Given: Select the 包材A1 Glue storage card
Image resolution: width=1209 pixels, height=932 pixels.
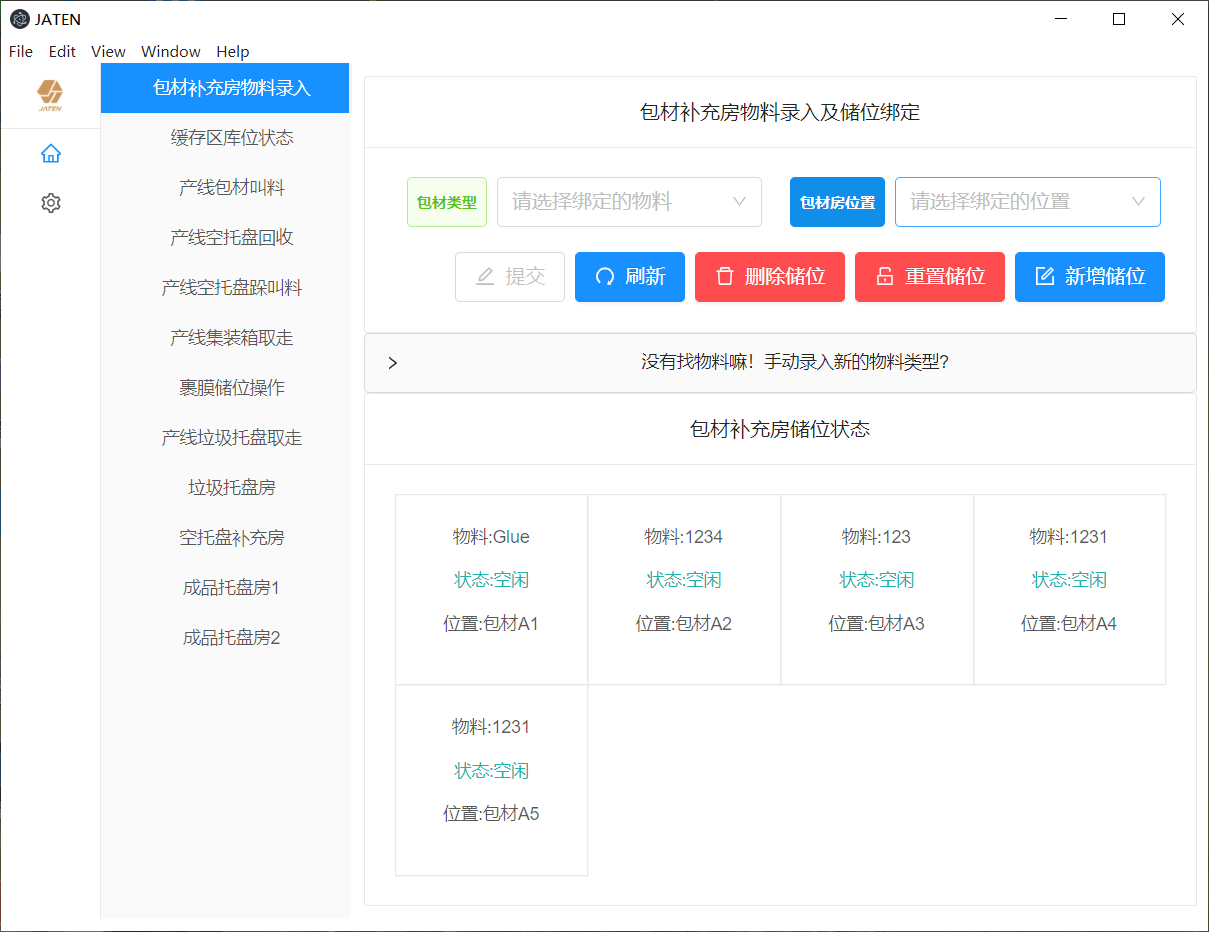Looking at the screenshot, I should tap(491, 590).
